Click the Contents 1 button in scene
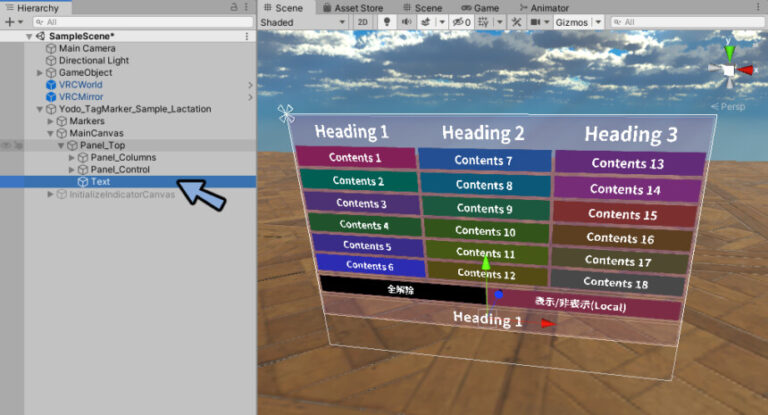This screenshot has width=768, height=415. pos(356,157)
